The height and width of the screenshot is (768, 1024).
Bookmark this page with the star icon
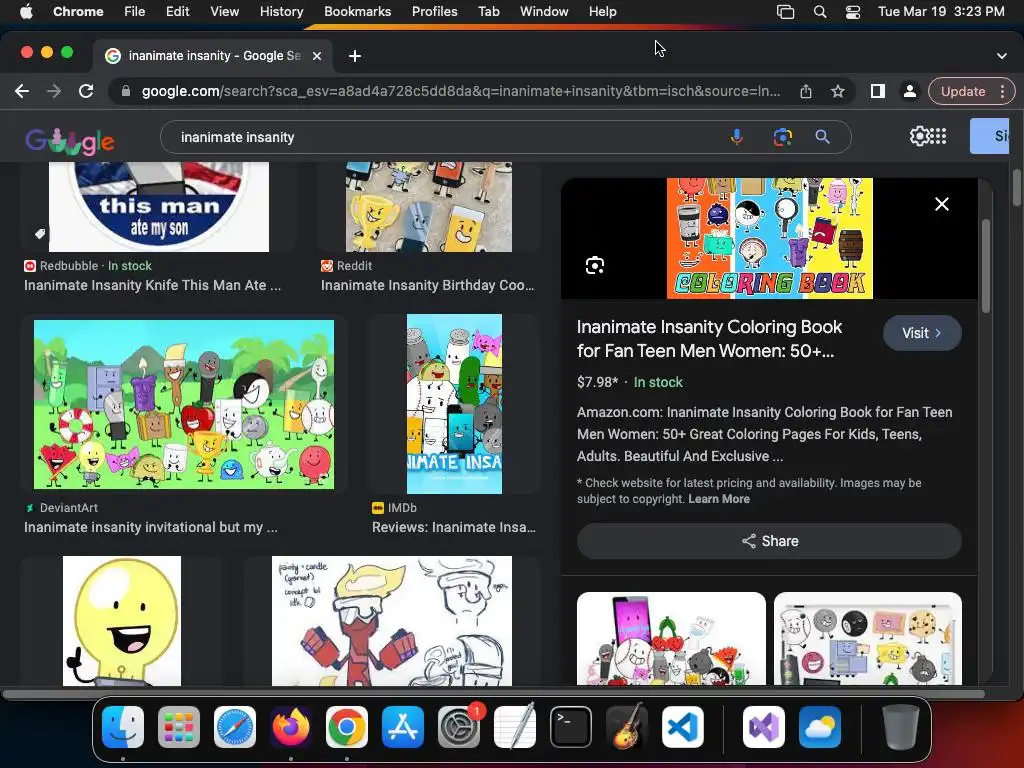838,91
